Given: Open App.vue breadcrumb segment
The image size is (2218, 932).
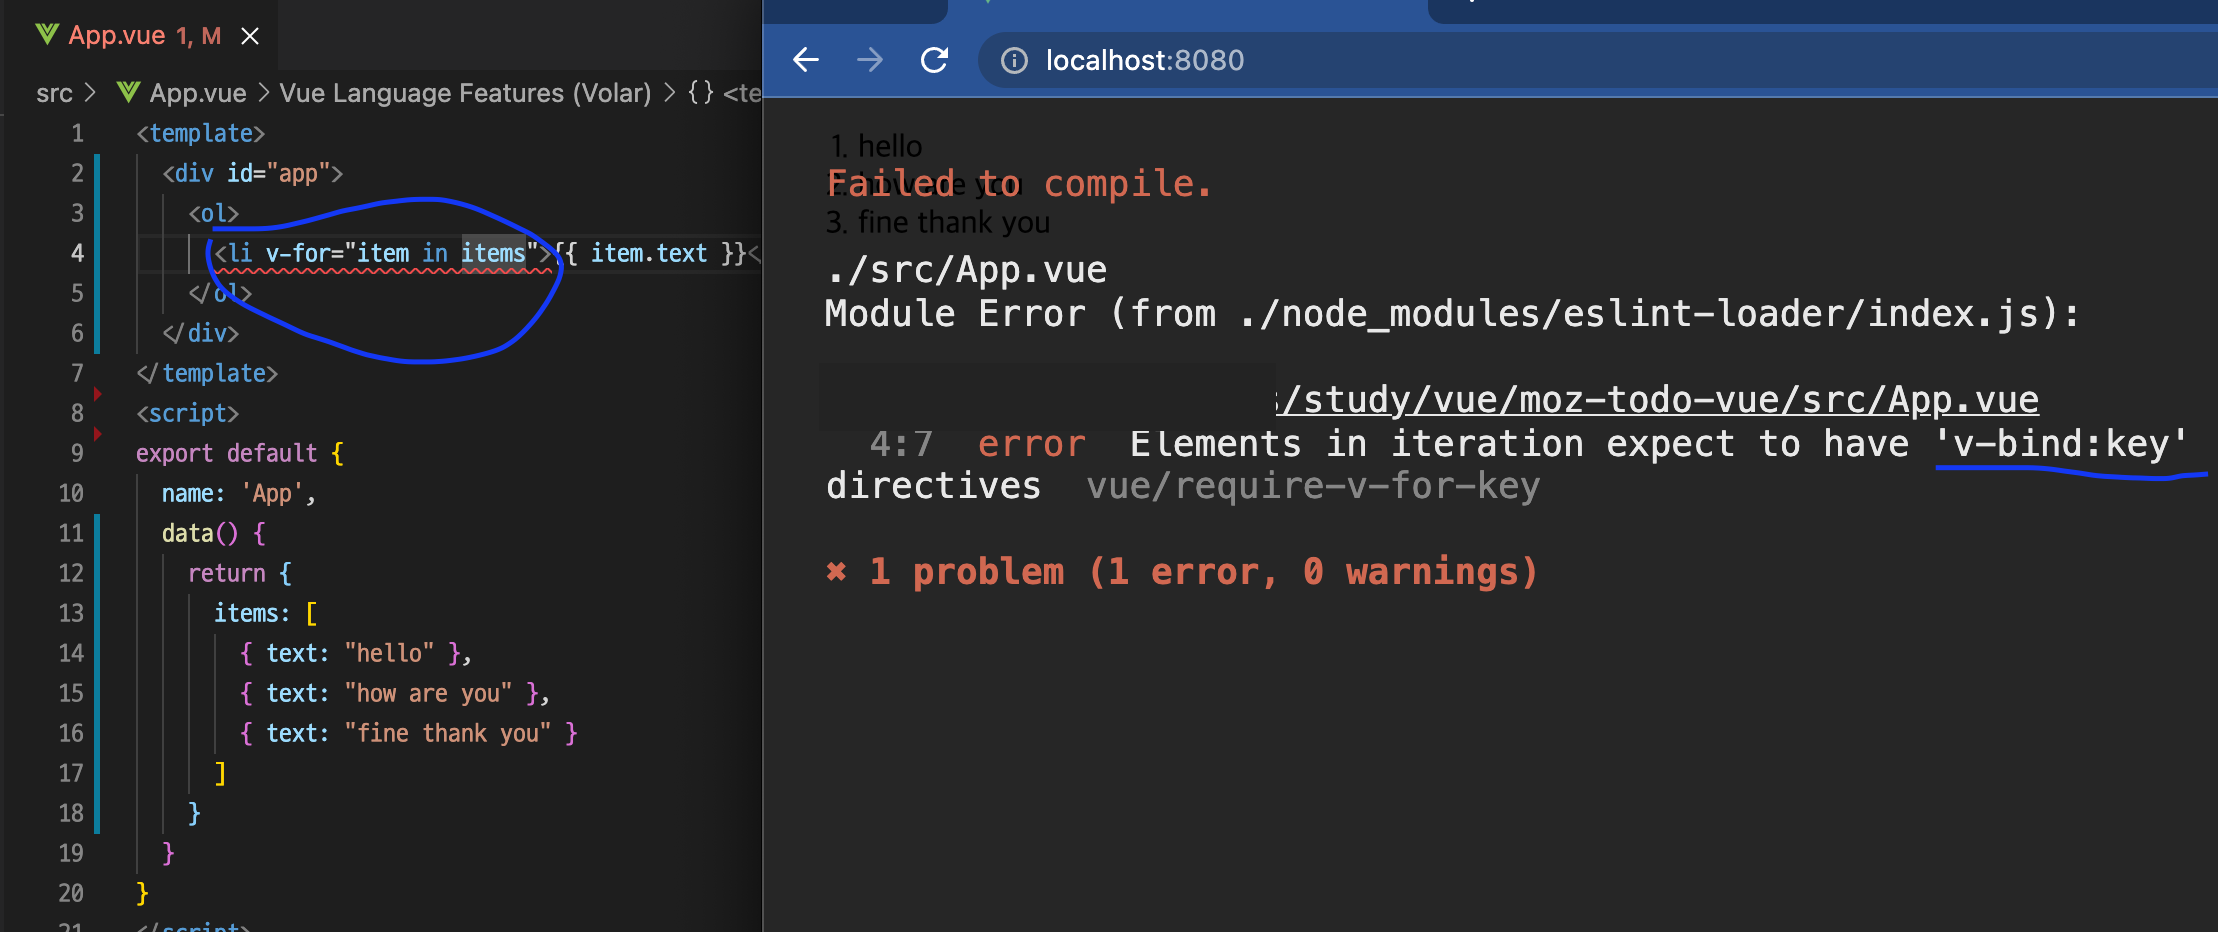Looking at the screenshot, I should click(x=197, y=93).
